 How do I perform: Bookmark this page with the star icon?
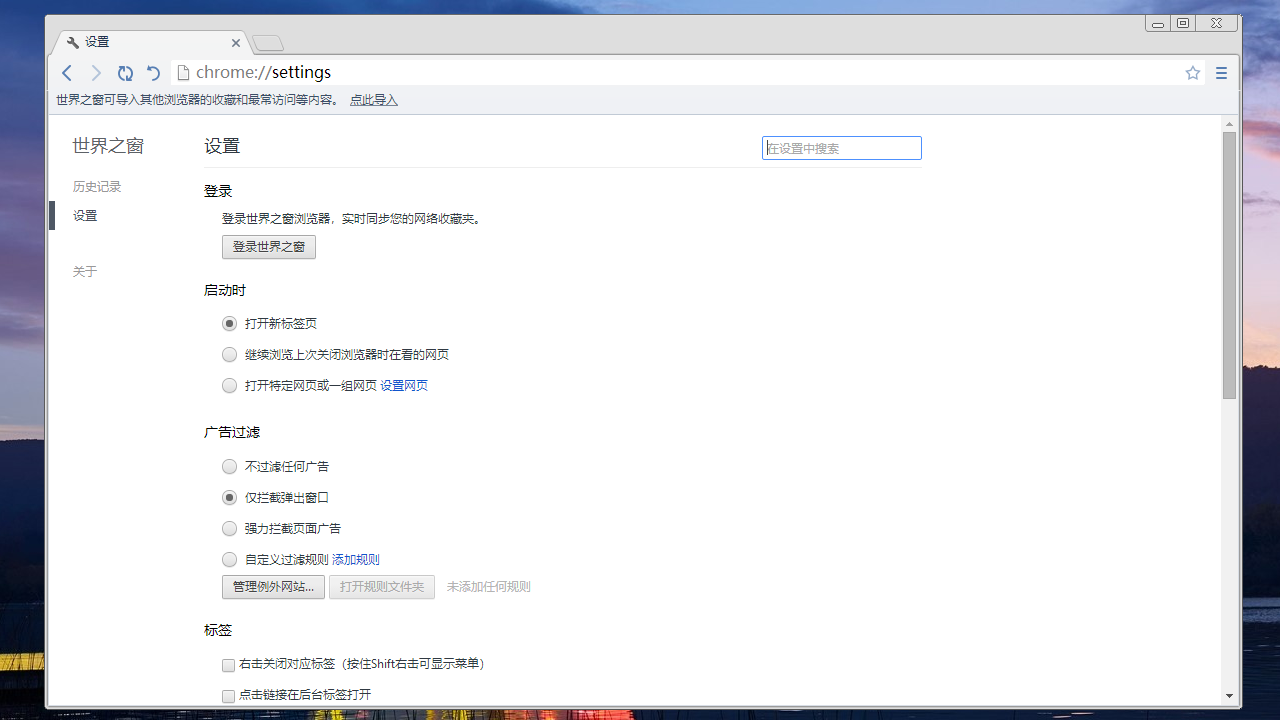[x=1192, y=73]
